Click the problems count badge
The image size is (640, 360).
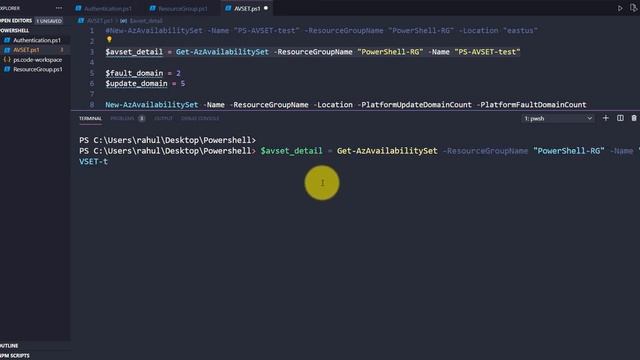pyautogui.click(x=141, y=118)
